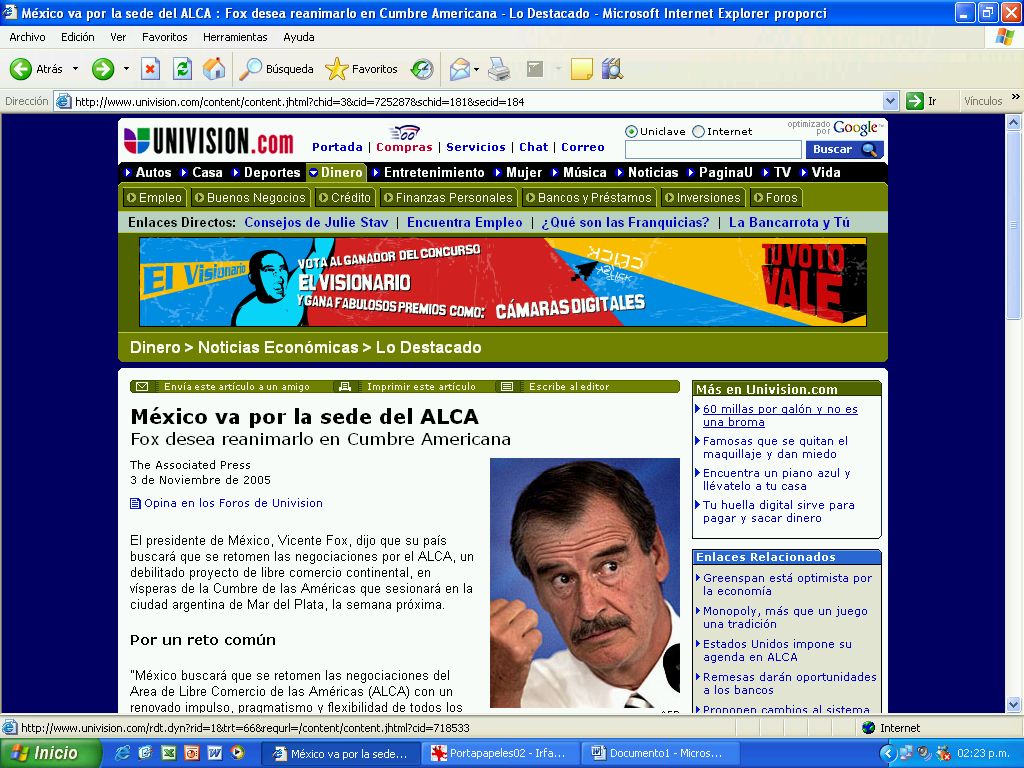Select the Internet radio button
This screenshot has width=1024, height=768.
point(699,131)
